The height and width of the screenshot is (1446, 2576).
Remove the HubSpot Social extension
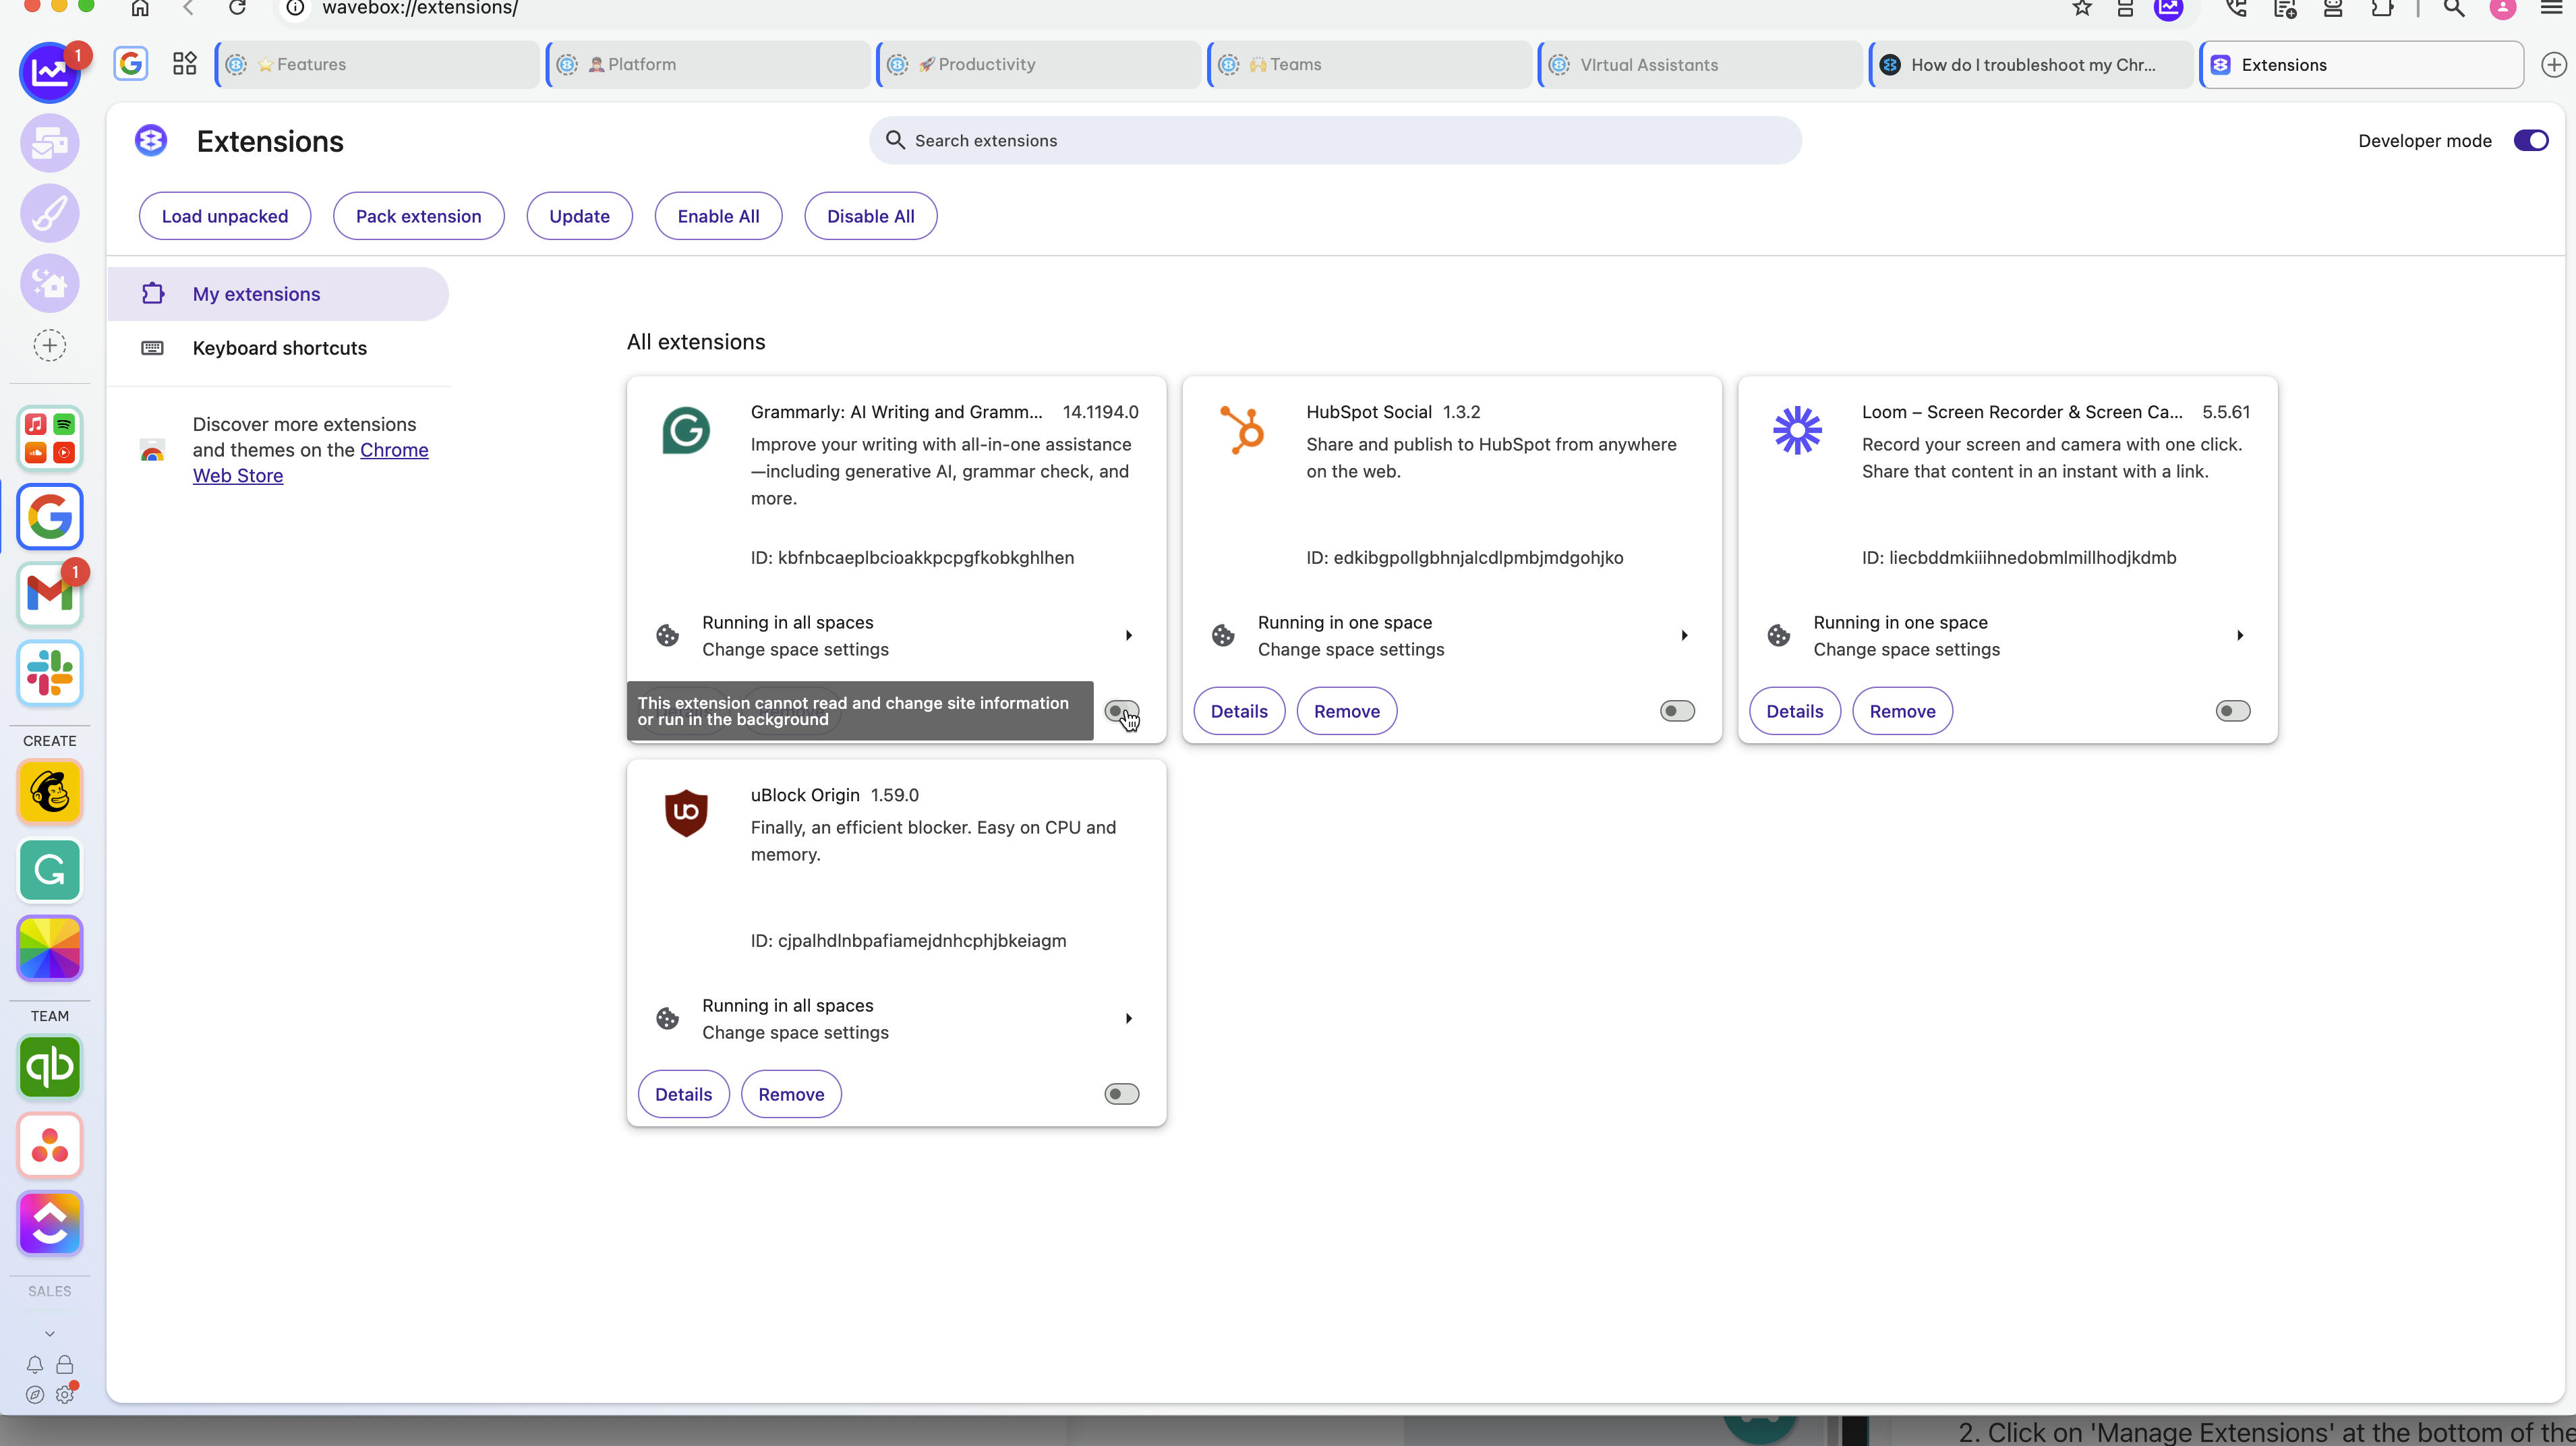point(1346,711)
